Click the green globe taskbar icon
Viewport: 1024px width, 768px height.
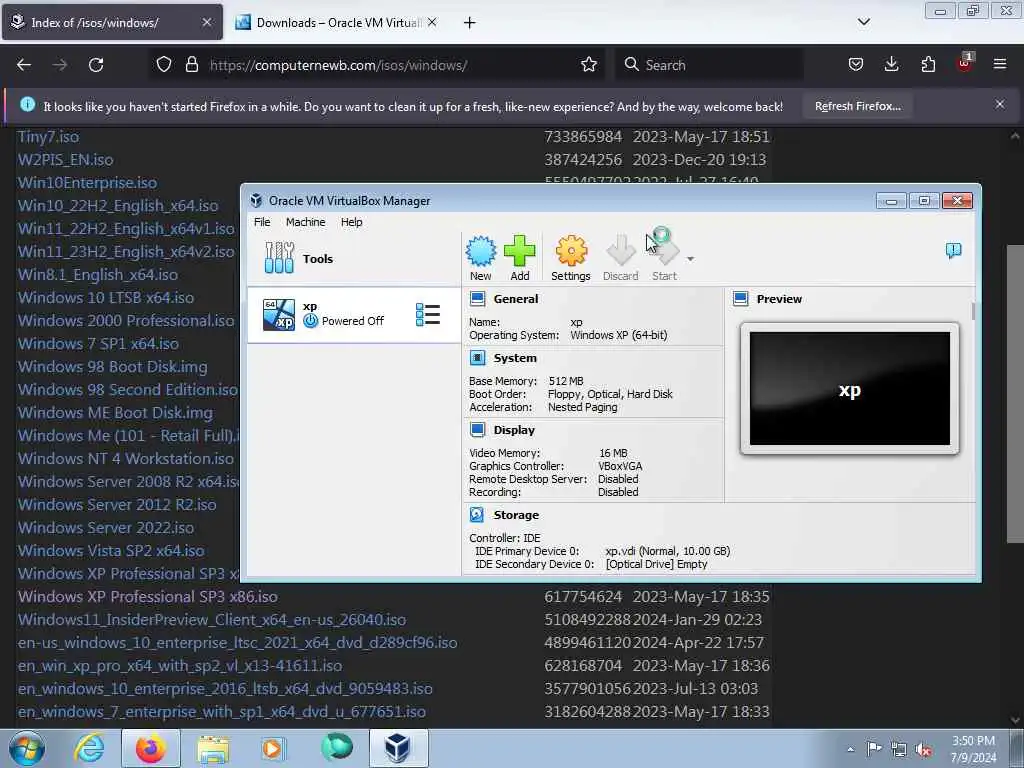[336, 748]
